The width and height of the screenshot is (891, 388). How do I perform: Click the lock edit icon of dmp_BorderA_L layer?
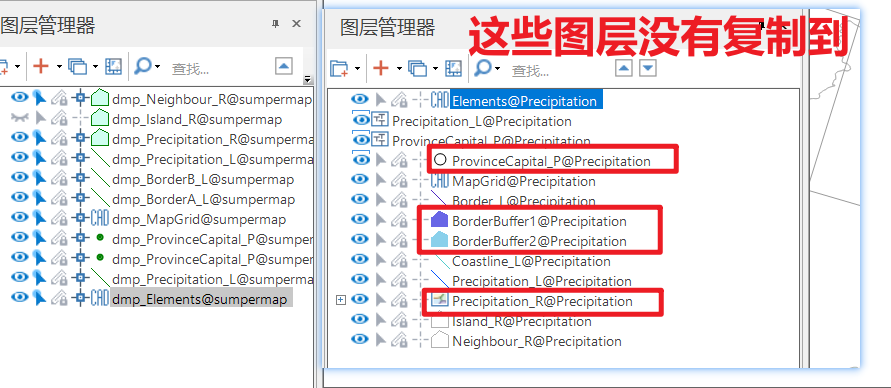pyautogui.click(x=59, y=199)
